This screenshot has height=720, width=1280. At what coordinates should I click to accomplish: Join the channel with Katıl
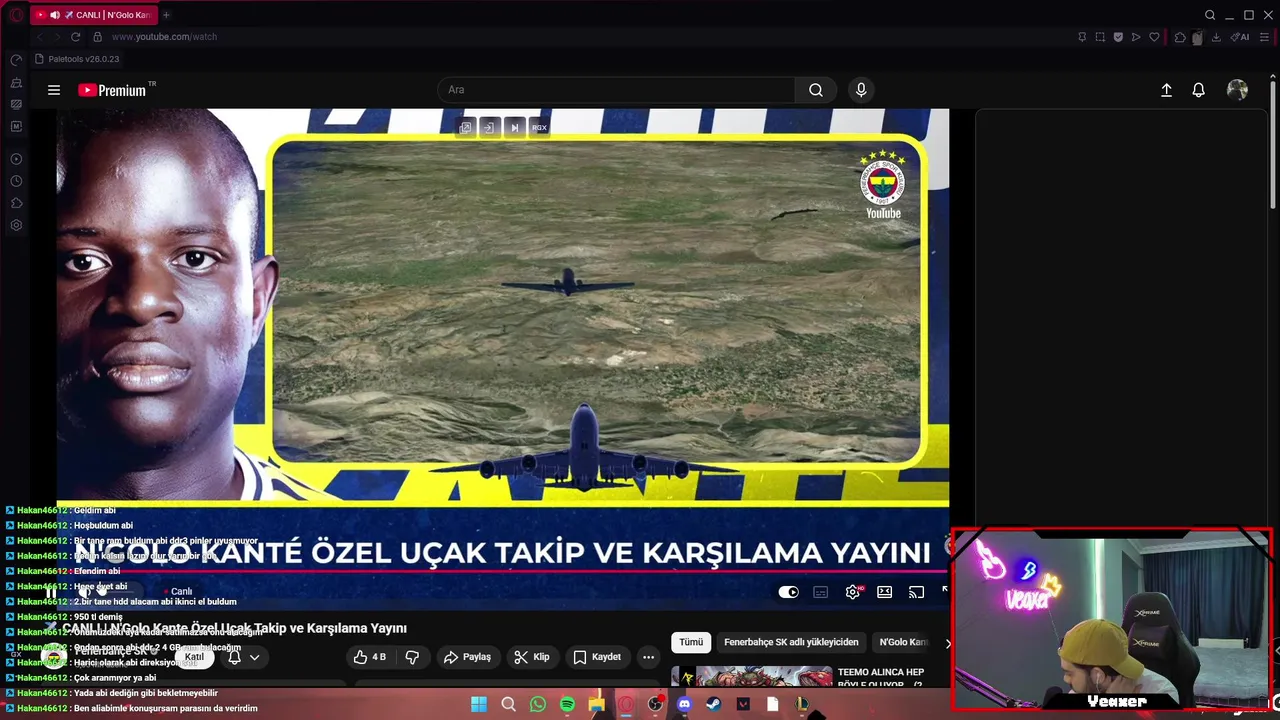point(194,657)
